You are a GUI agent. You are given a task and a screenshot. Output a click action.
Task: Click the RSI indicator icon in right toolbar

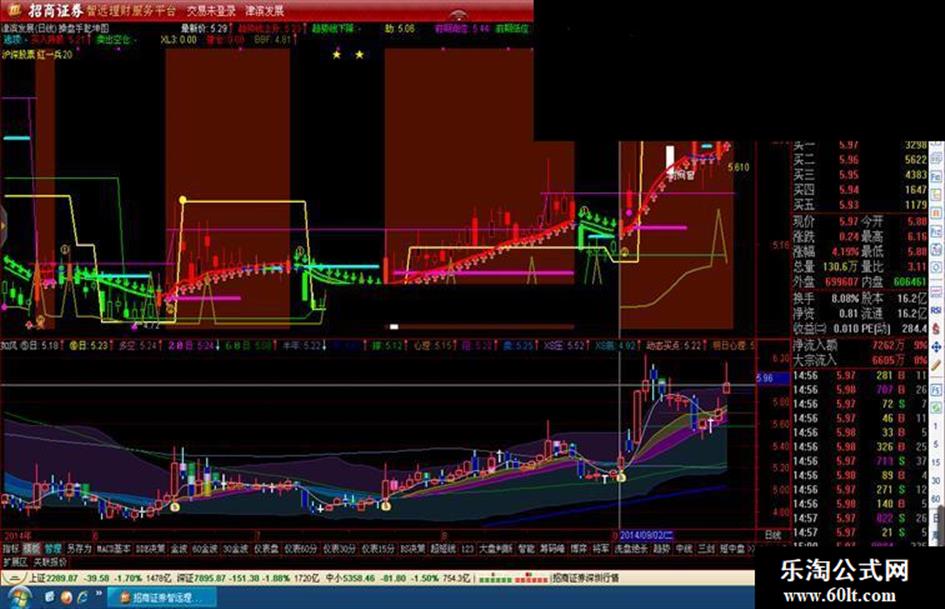pos(936,309)
